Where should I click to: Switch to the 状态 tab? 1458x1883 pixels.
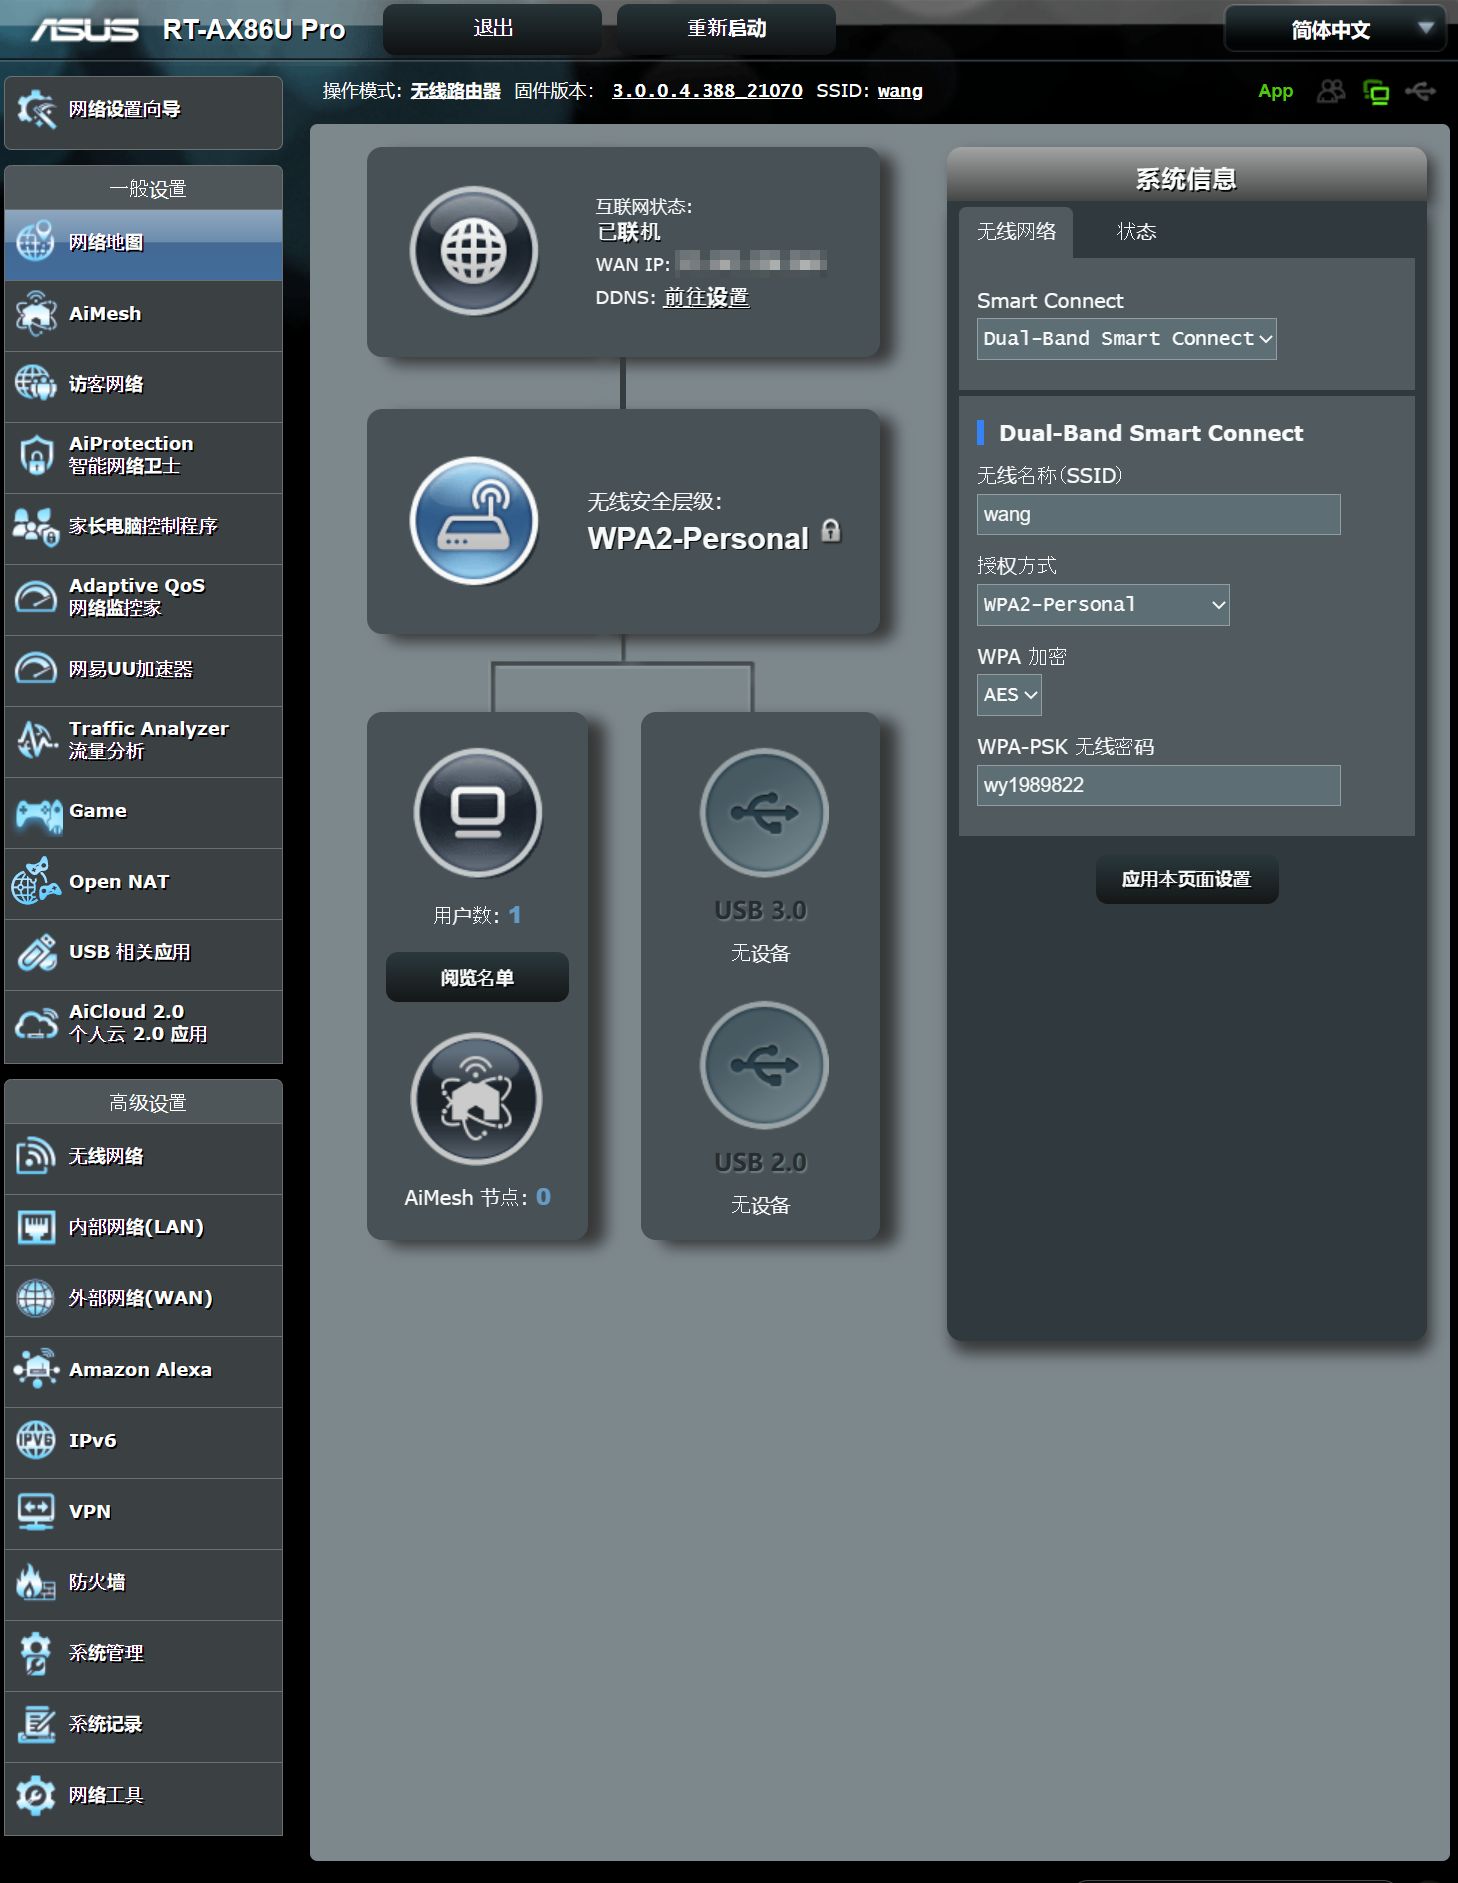pyautogui.click(x=1136, y=232)
